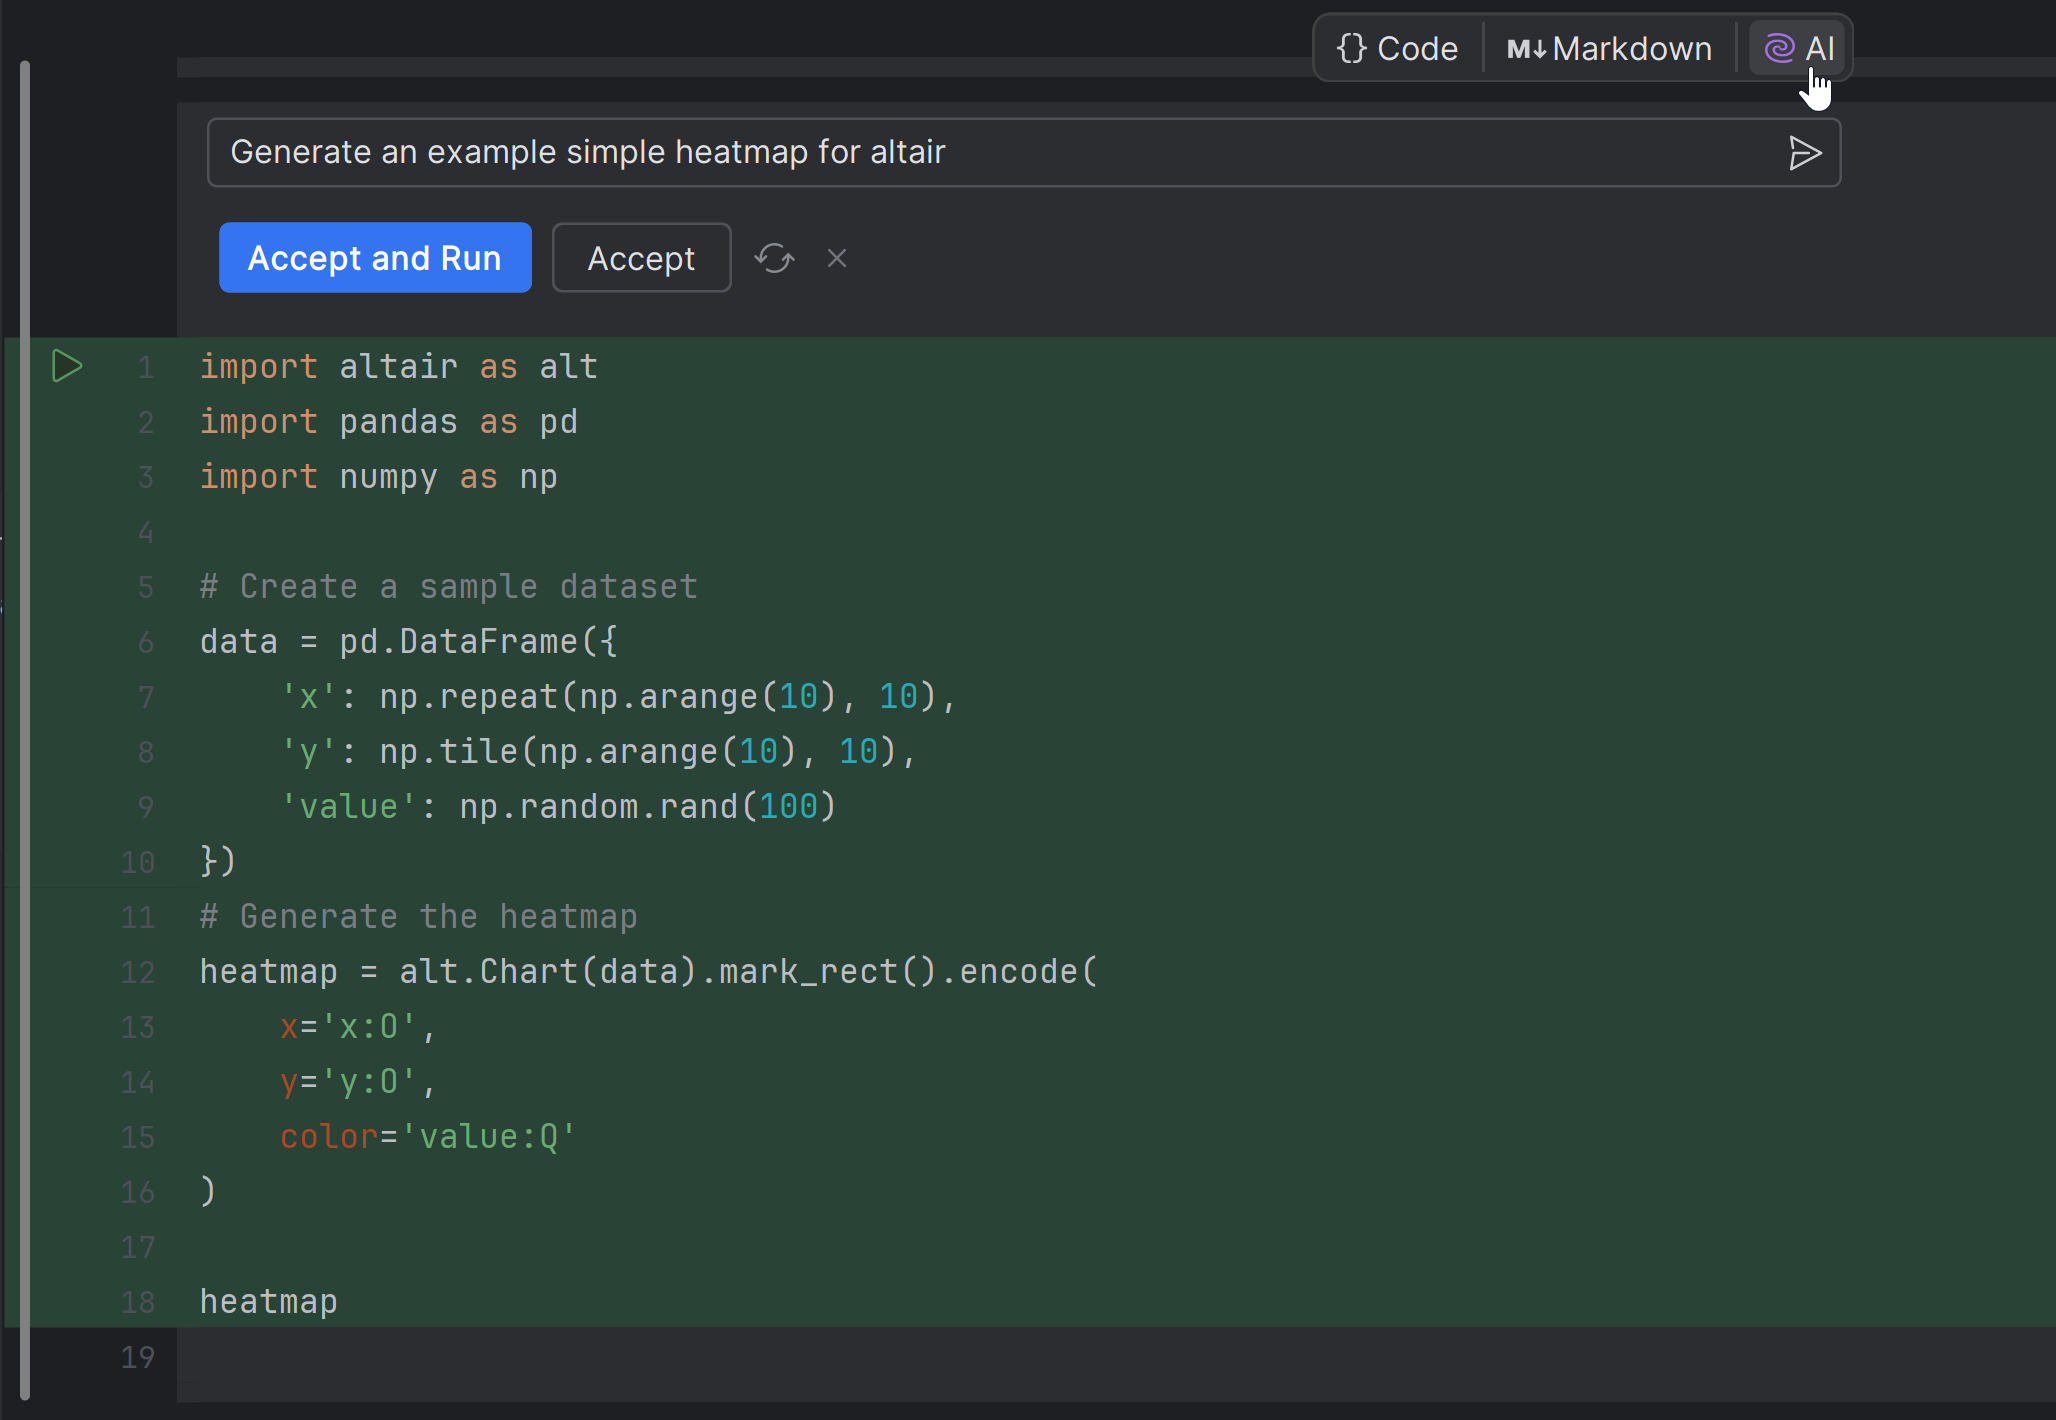Screen dimensions: 2056x1420
Task: Dismiss the AI suggestion with X icon
Action: 837,259
